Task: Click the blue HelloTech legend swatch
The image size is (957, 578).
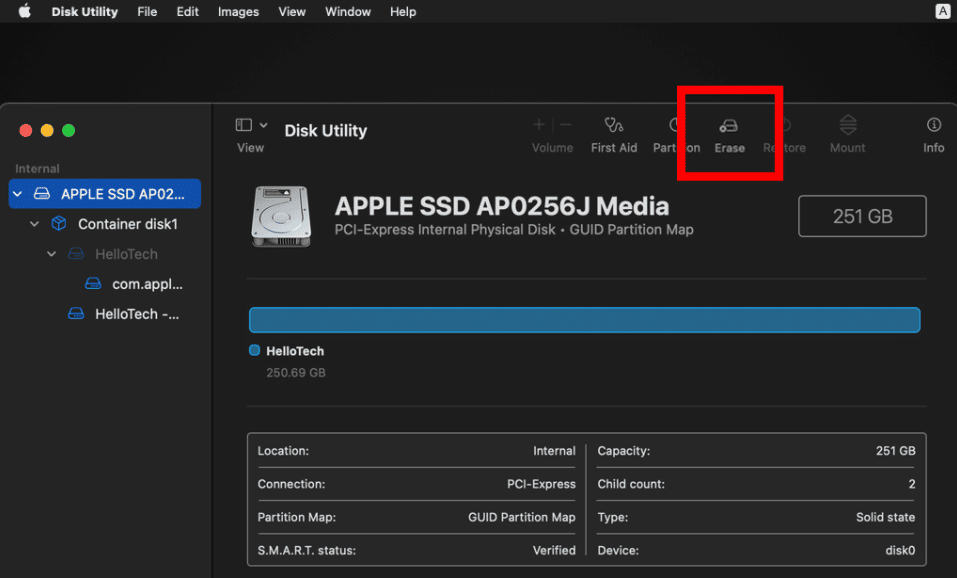Action: 255,350
